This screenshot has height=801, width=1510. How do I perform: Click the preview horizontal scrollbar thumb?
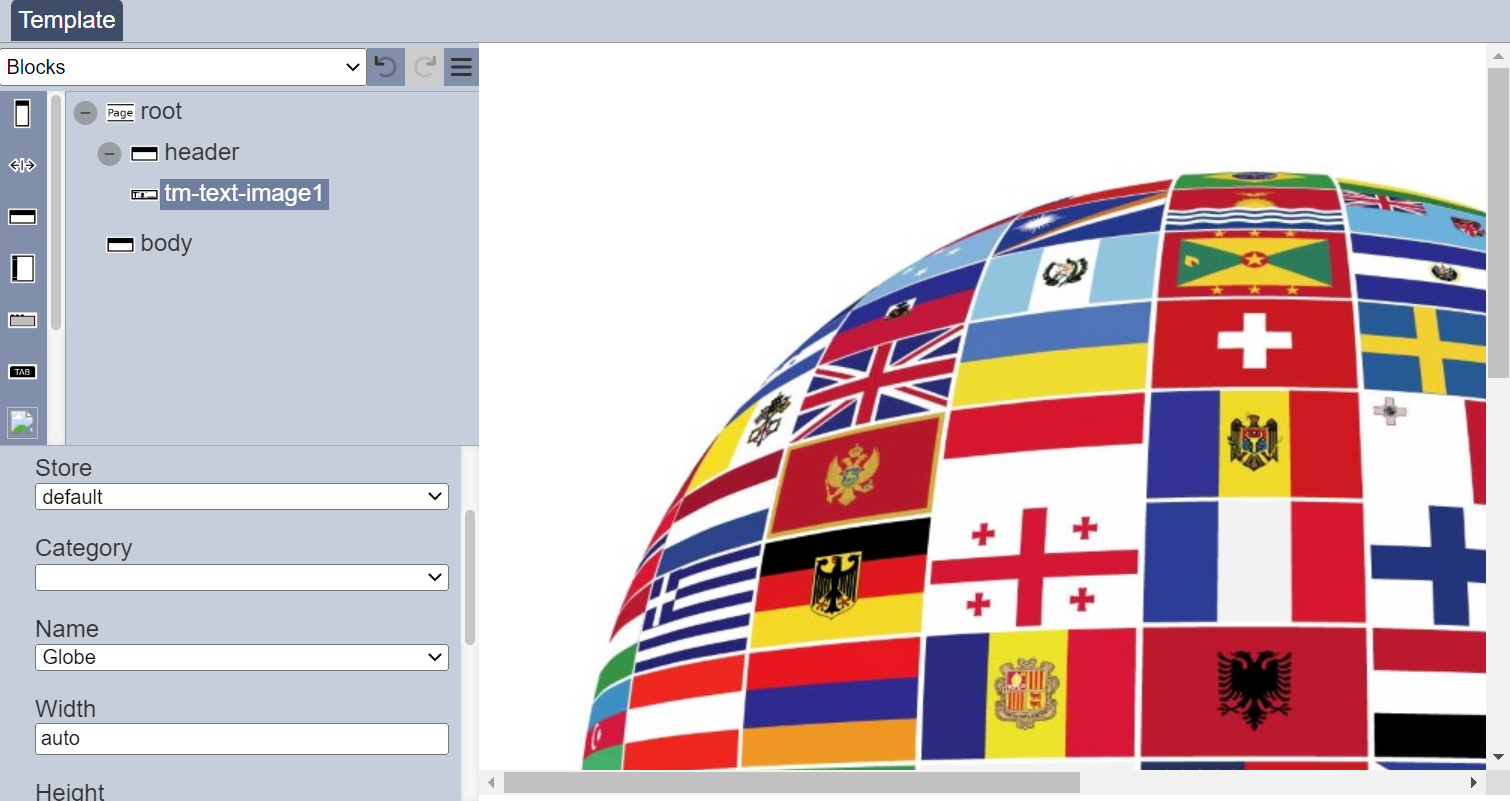point(792,782)
